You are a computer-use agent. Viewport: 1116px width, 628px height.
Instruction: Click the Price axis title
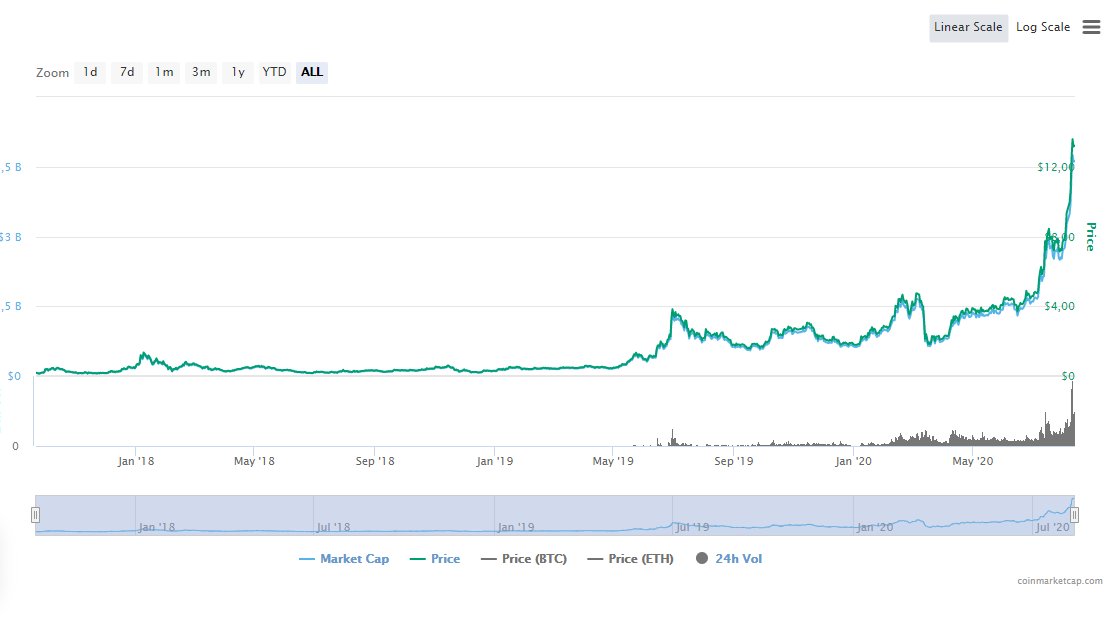(x=1090, y=236)
